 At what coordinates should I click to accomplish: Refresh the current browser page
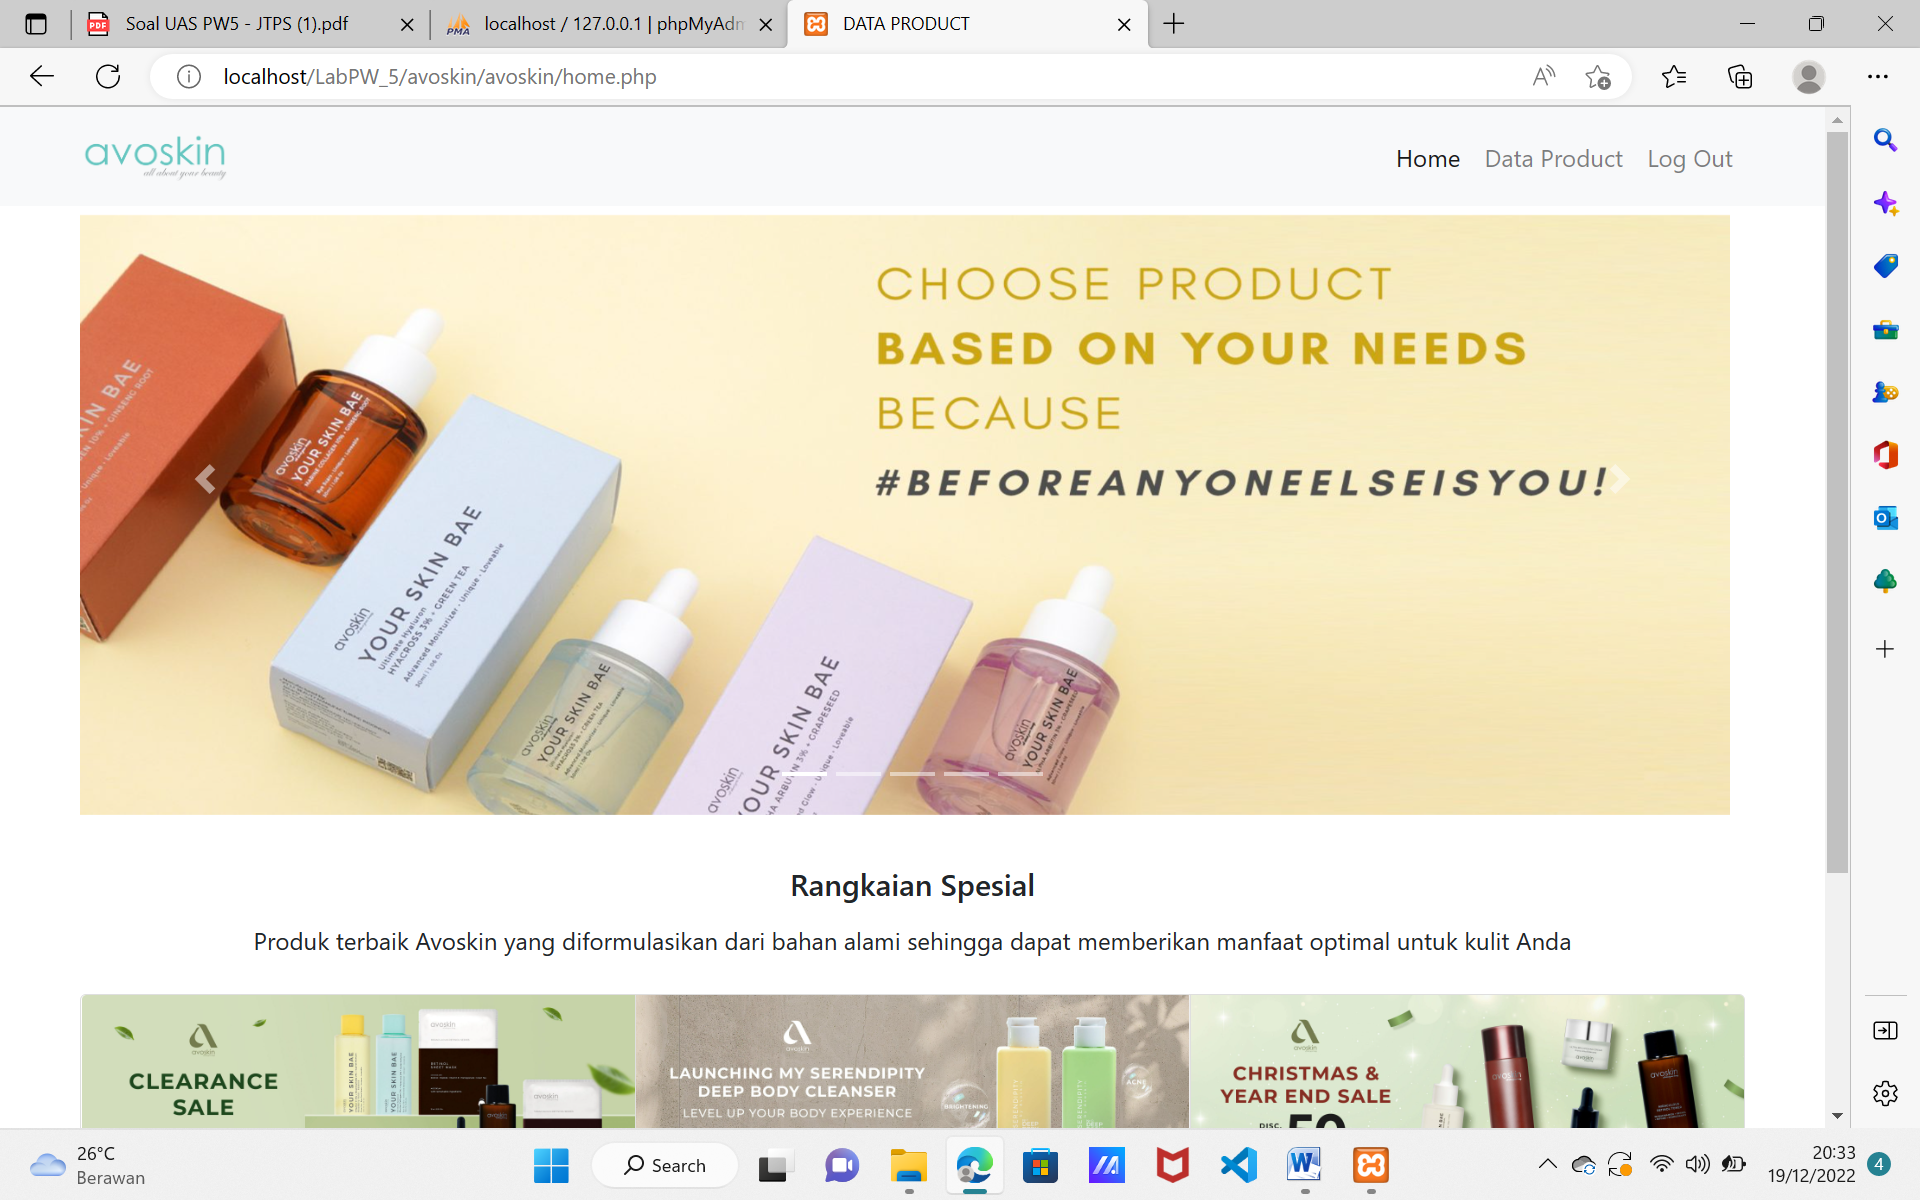coord(108,77)
